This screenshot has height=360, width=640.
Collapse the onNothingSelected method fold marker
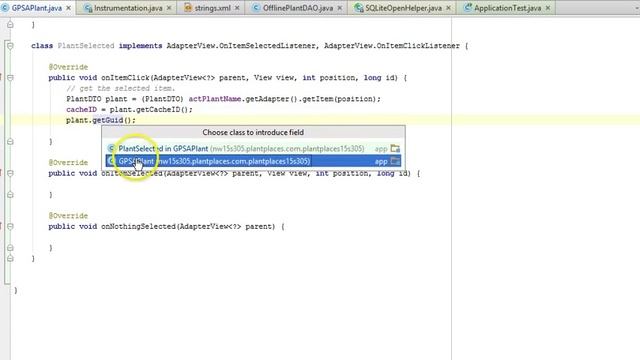coord(10,226)
